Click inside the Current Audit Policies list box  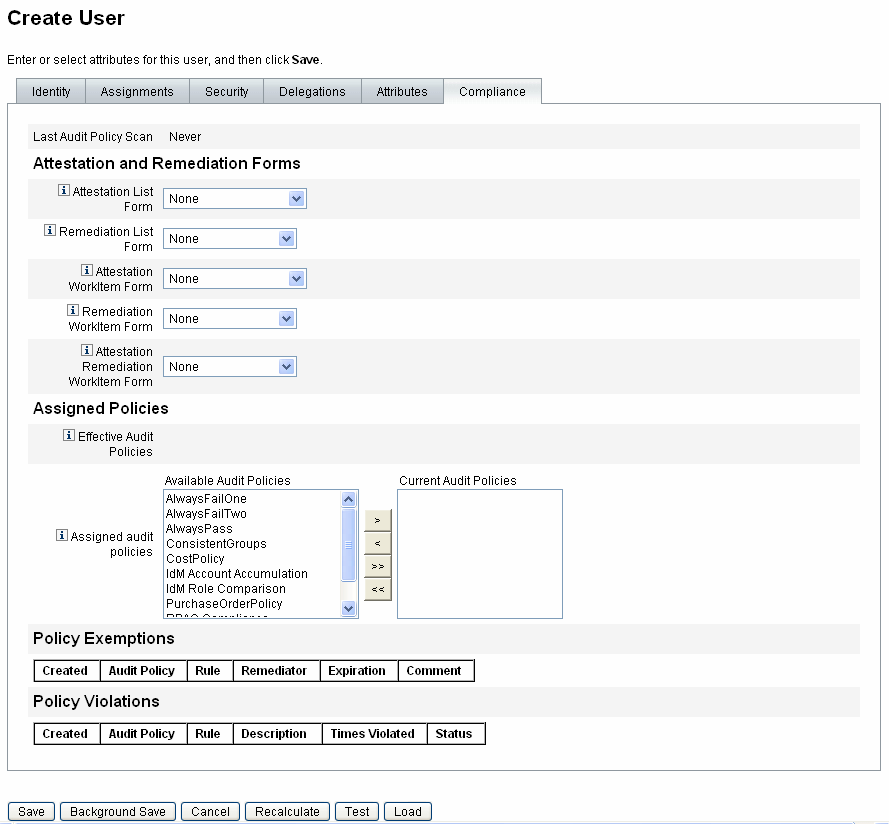480,554
